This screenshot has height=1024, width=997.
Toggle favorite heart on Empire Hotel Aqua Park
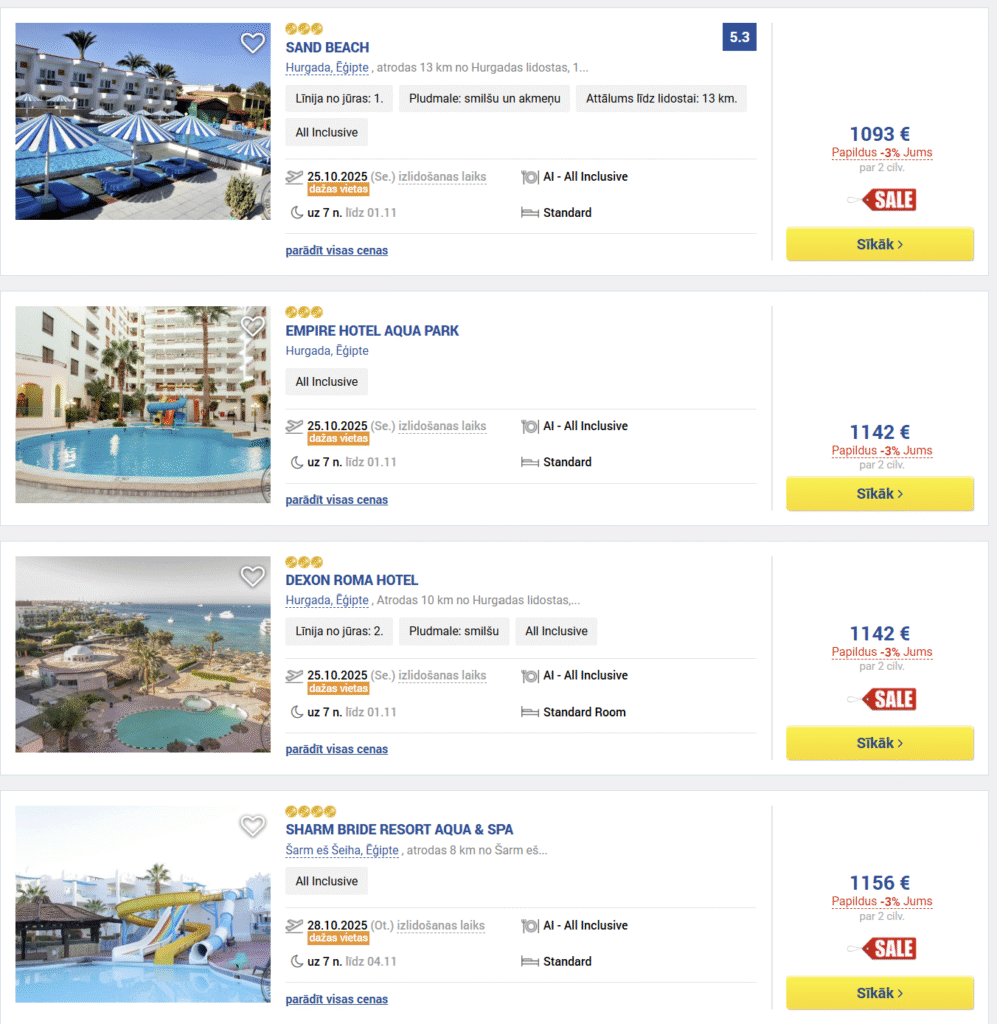pos(253,327)
